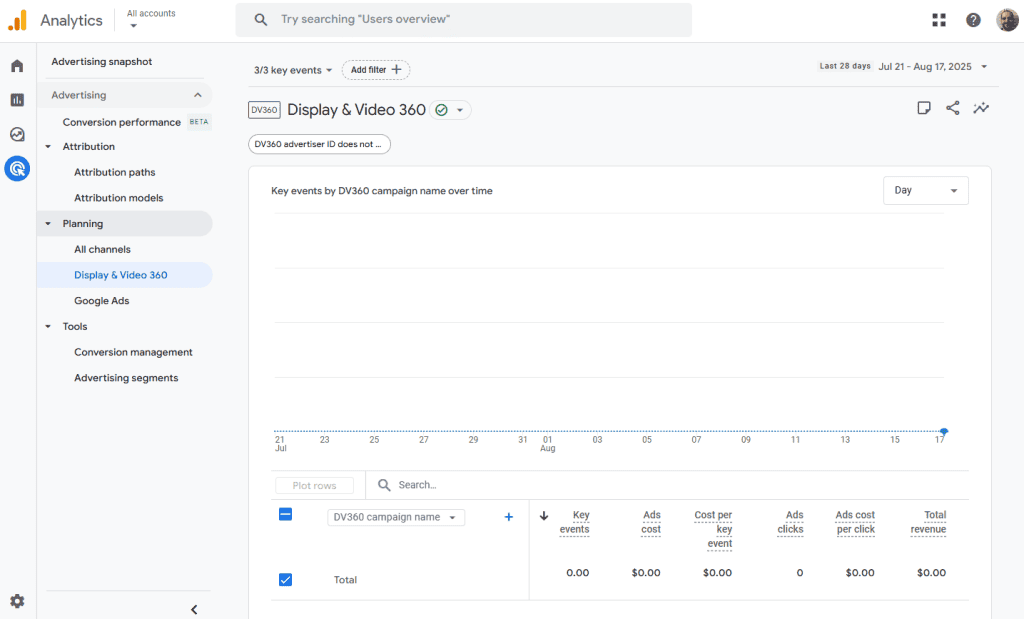This screenshot has height=619, width=1024.
Task: Open the Day granularity dropdown
Action: (925, 190)
